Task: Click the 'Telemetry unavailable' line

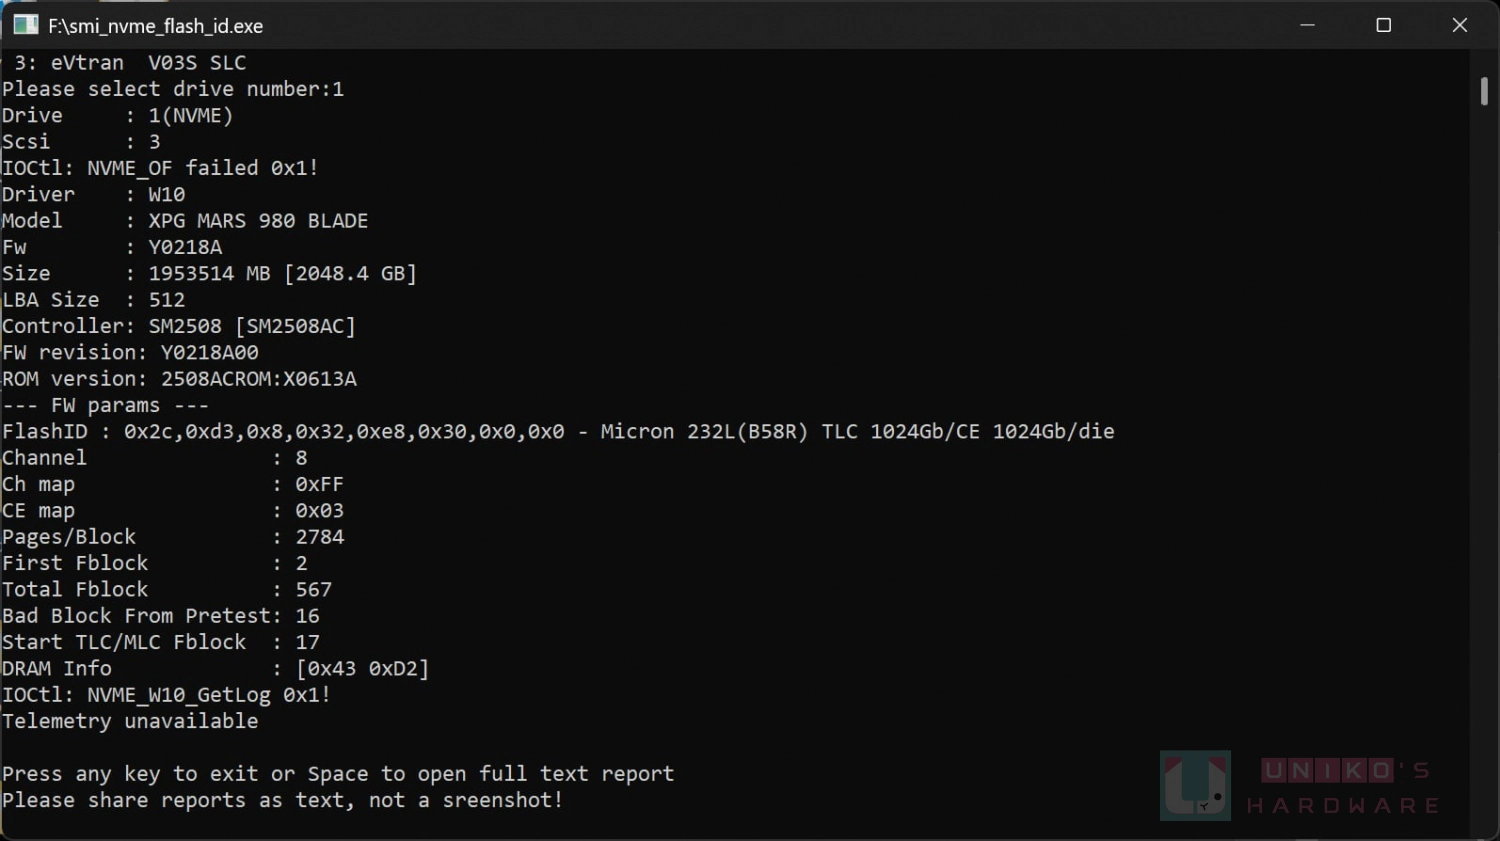Action: click(130, 721)
